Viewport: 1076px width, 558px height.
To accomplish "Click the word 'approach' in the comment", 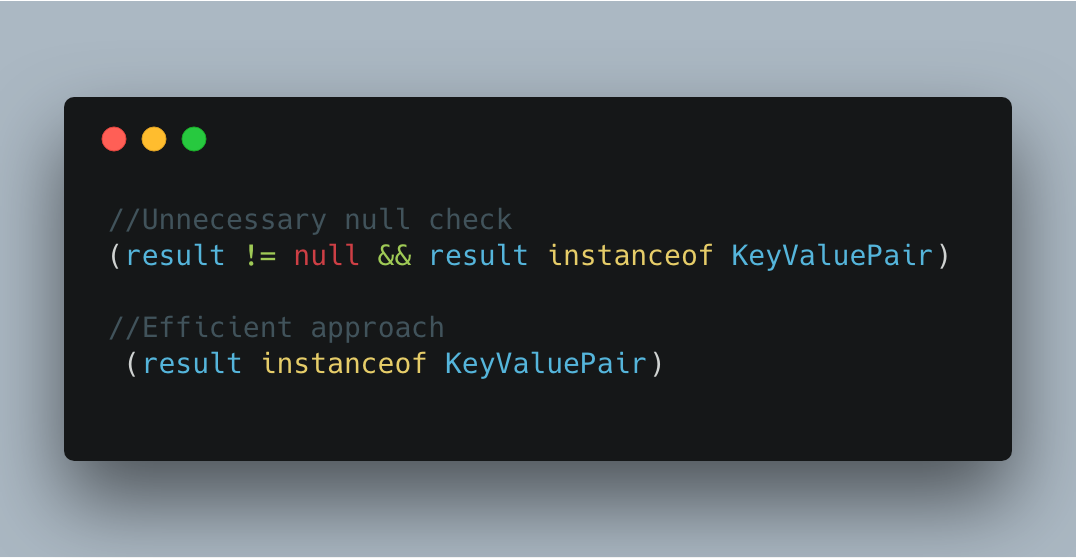I will coord(377,329).
